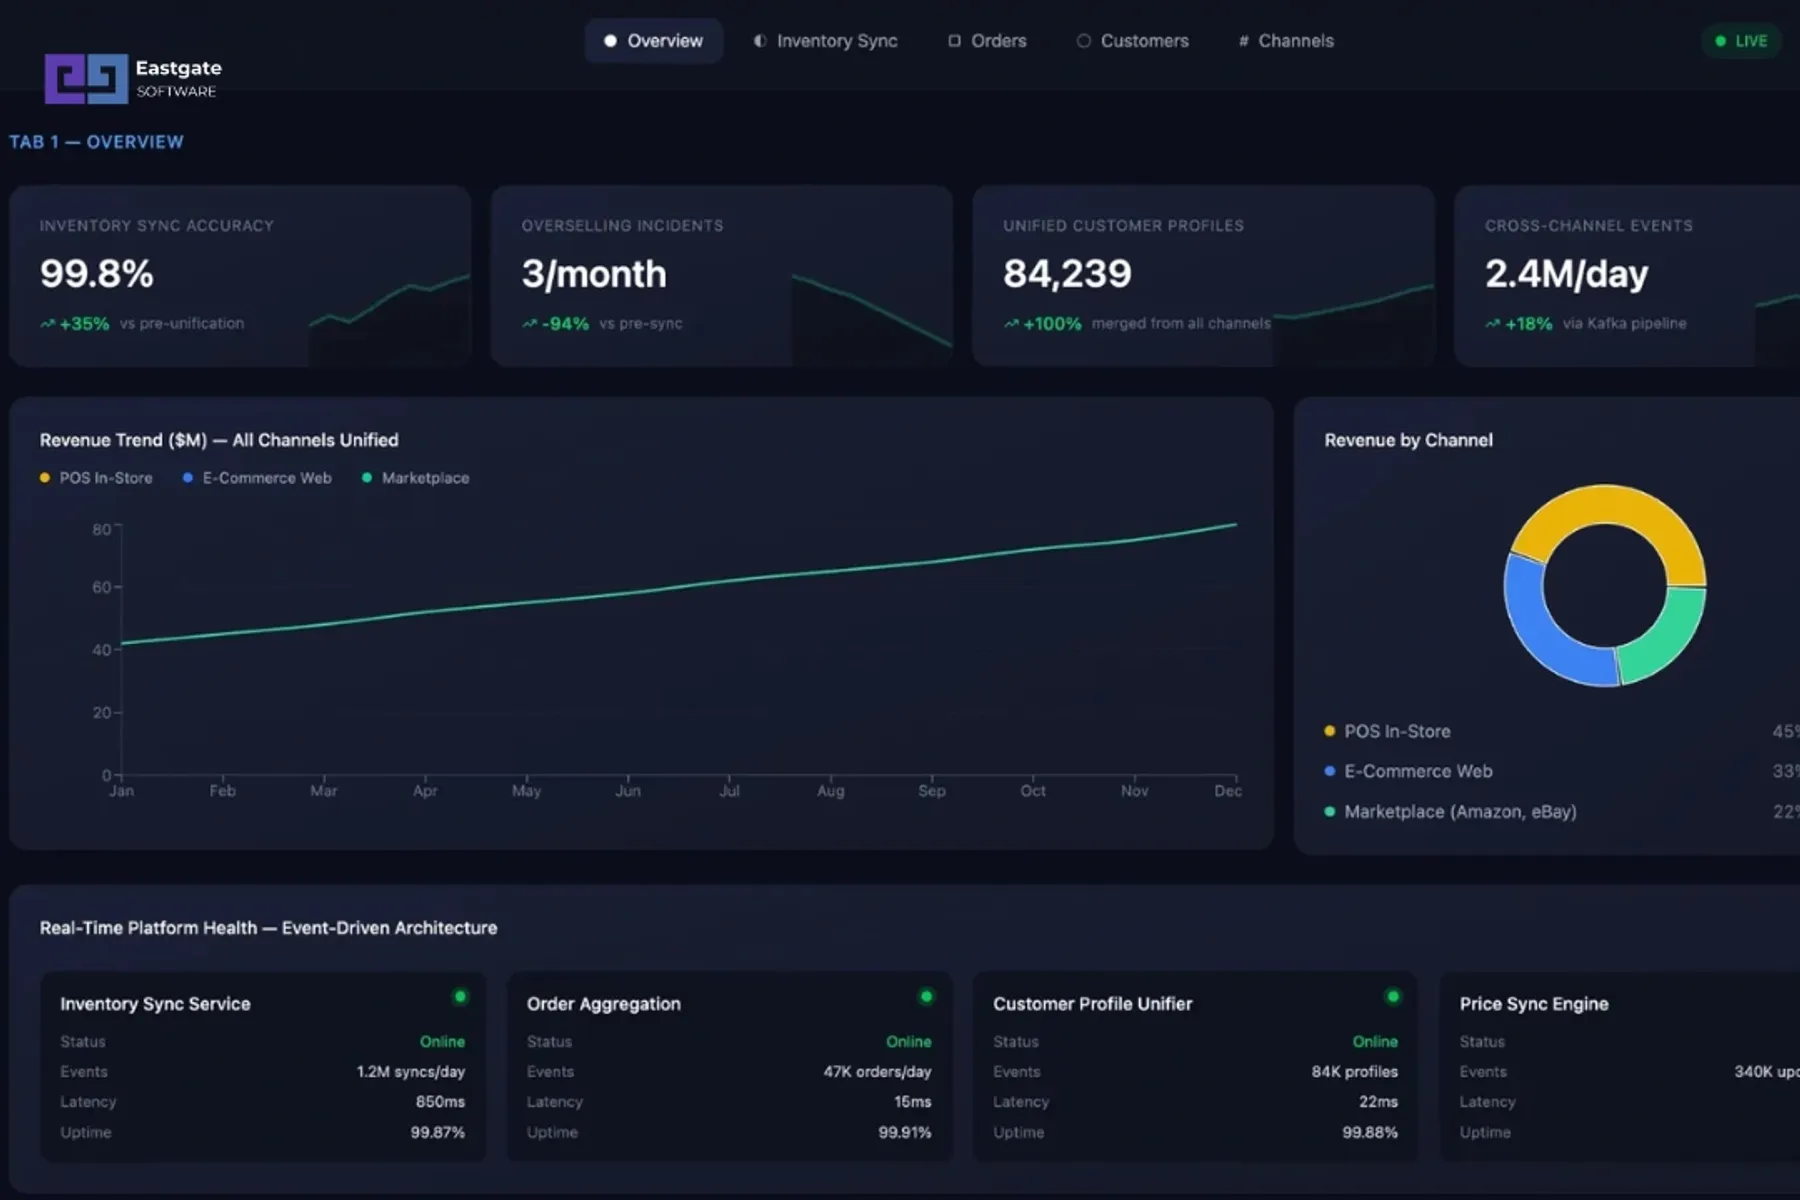This screenshot has width=1800, height=1200.
Task: Click the square icon beside Orders
Action: coord(953,41)
